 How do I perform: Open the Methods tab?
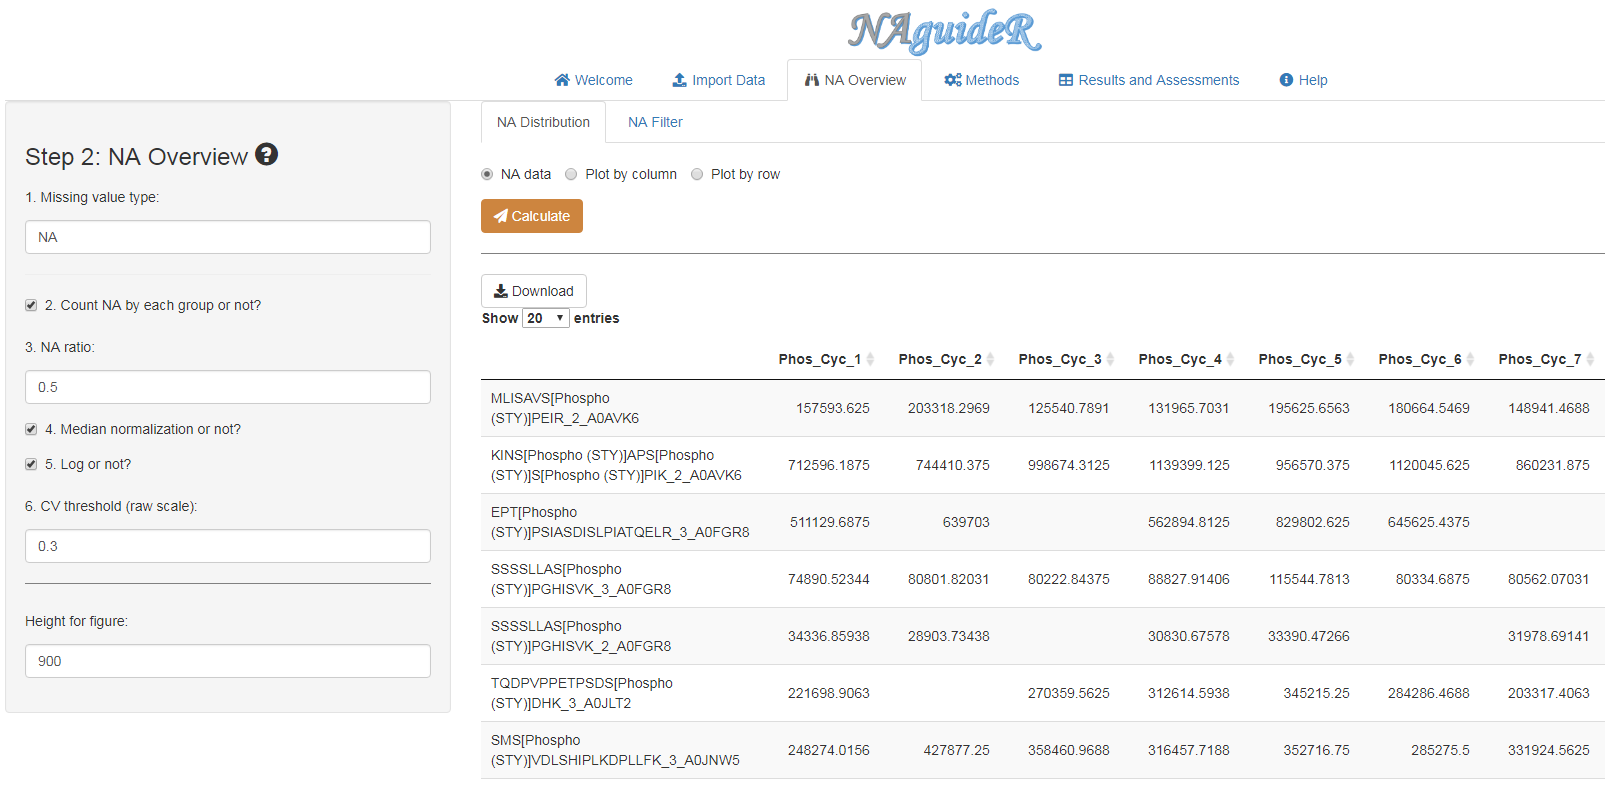point(981,80)
